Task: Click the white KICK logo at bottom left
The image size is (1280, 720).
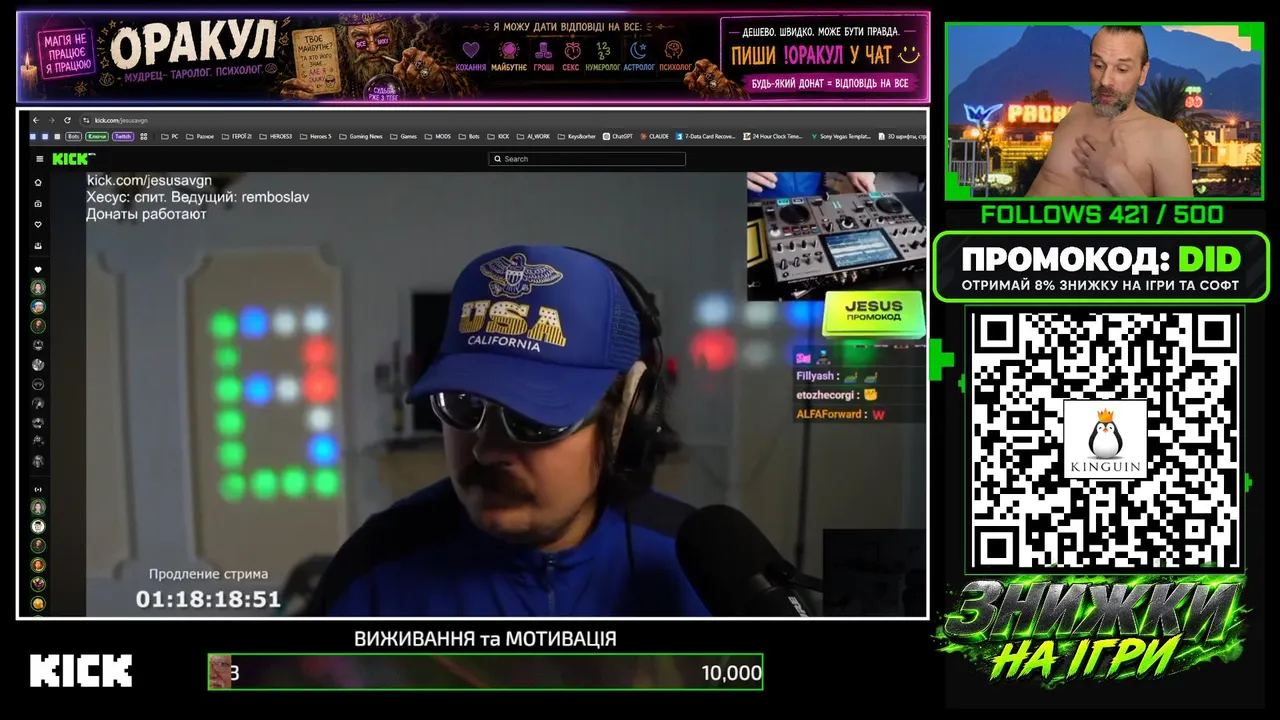Action: pos(81,671)
